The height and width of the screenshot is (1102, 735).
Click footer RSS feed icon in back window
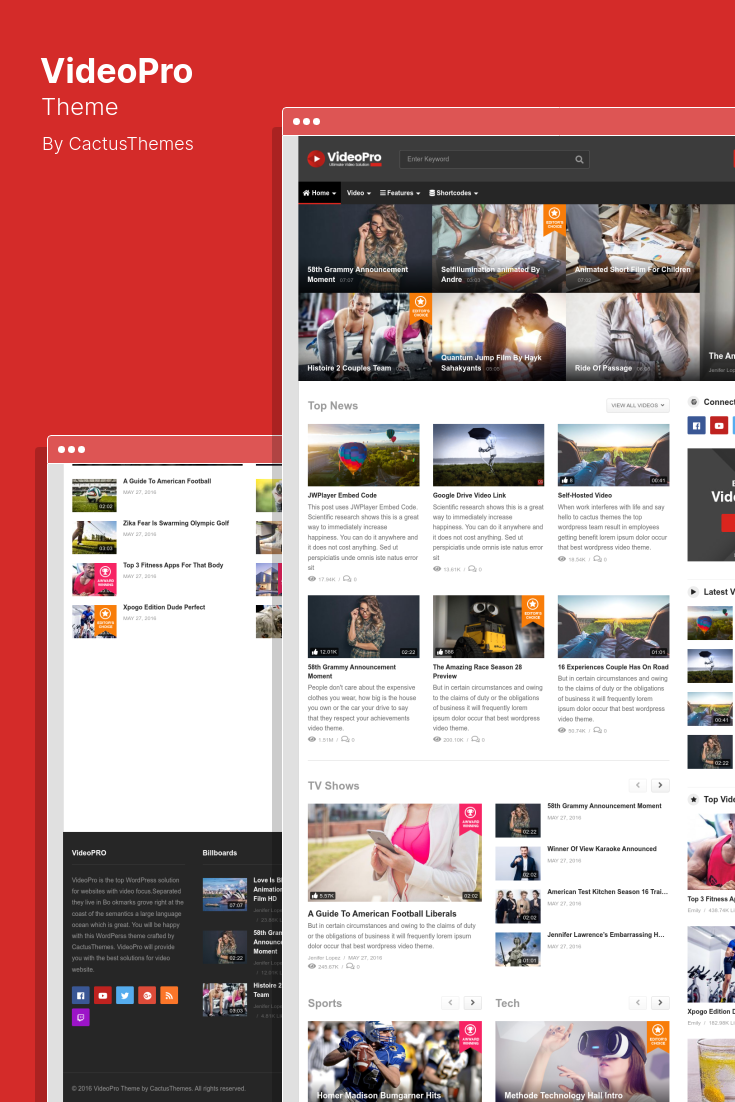169,995
